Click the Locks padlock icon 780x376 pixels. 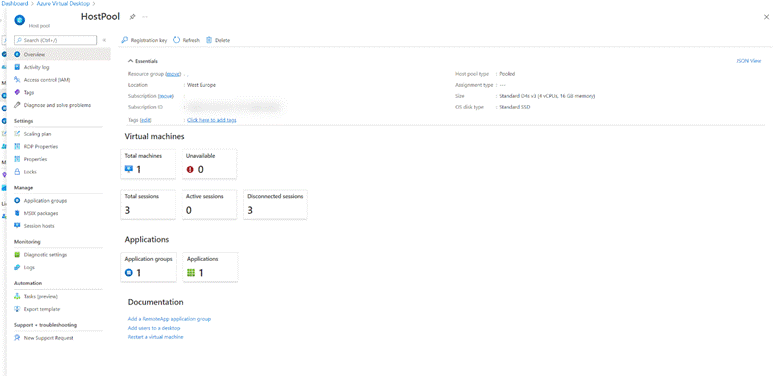point(17,172)
